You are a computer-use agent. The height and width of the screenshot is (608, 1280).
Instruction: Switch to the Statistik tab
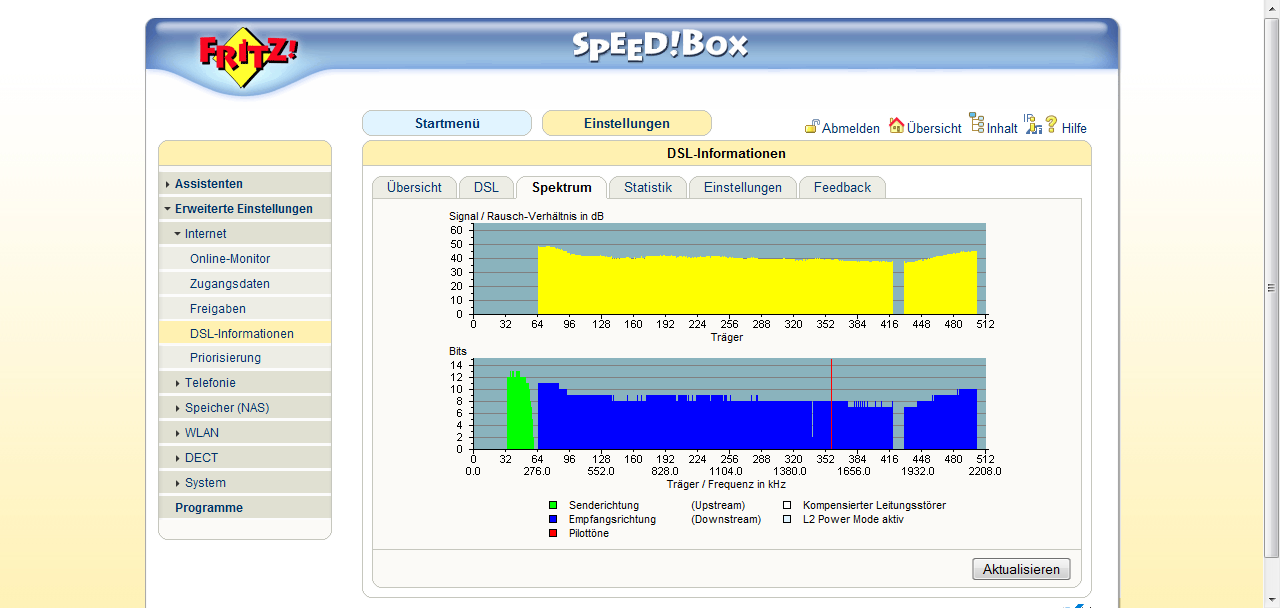647,188
